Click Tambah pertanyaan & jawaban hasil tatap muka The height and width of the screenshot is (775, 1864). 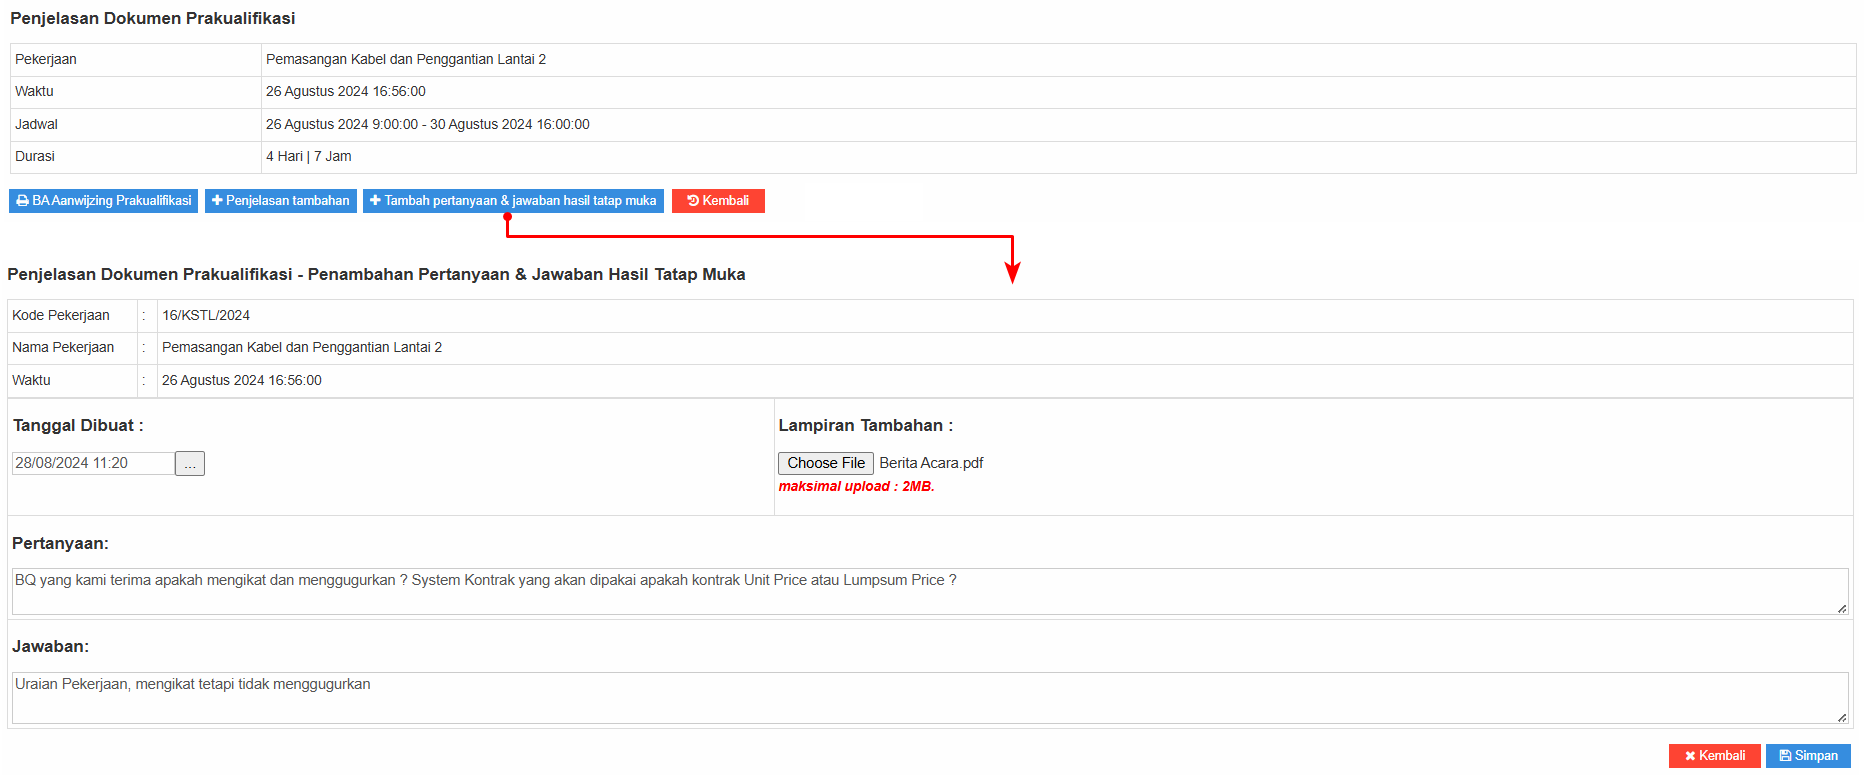tap(513, 201)
